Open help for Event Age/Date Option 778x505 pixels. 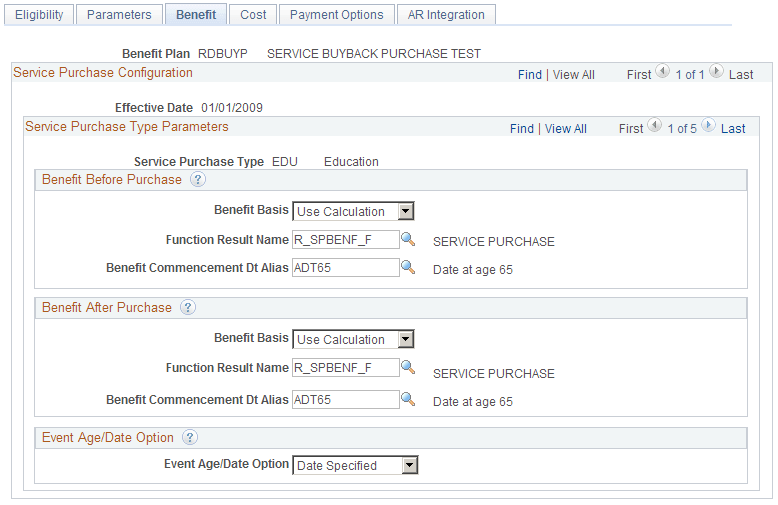pos(190,437)
